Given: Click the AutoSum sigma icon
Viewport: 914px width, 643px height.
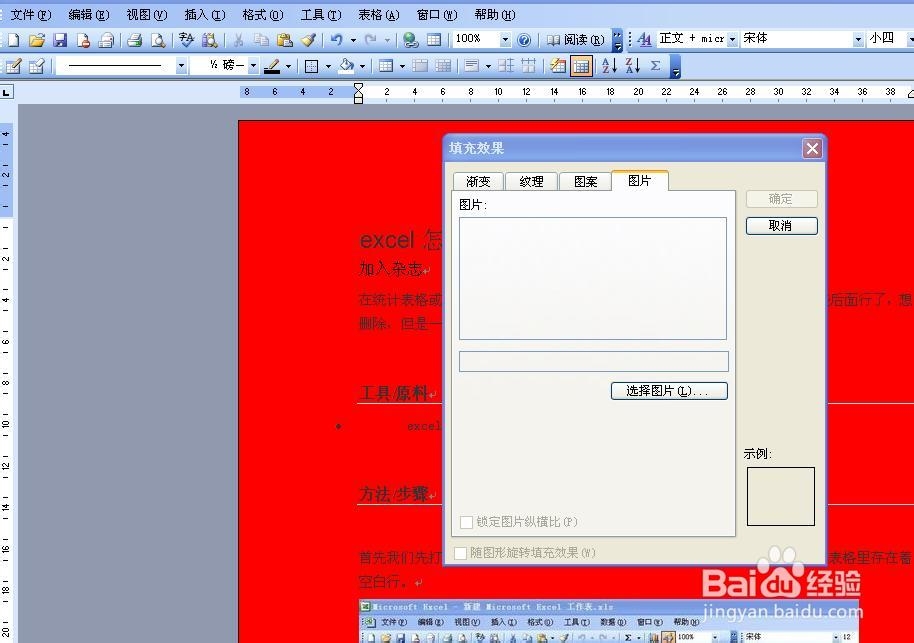Looking at the screenshot, I should click(x=656, y=66).
